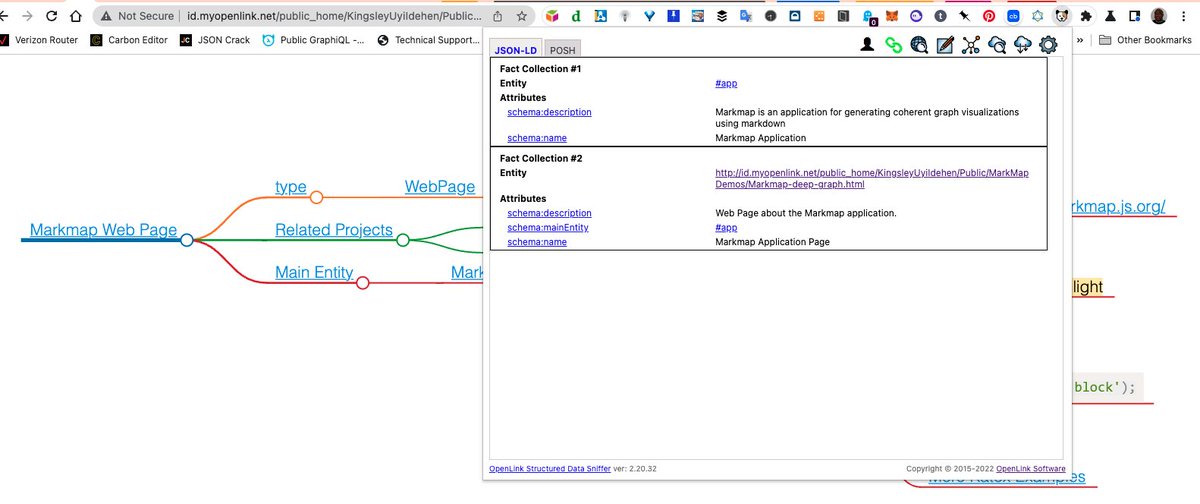This screenshot has height=504, width=1200.
Task: Click the person icon in the Sniffer popup toolbar
Action: tap(868, 44)
